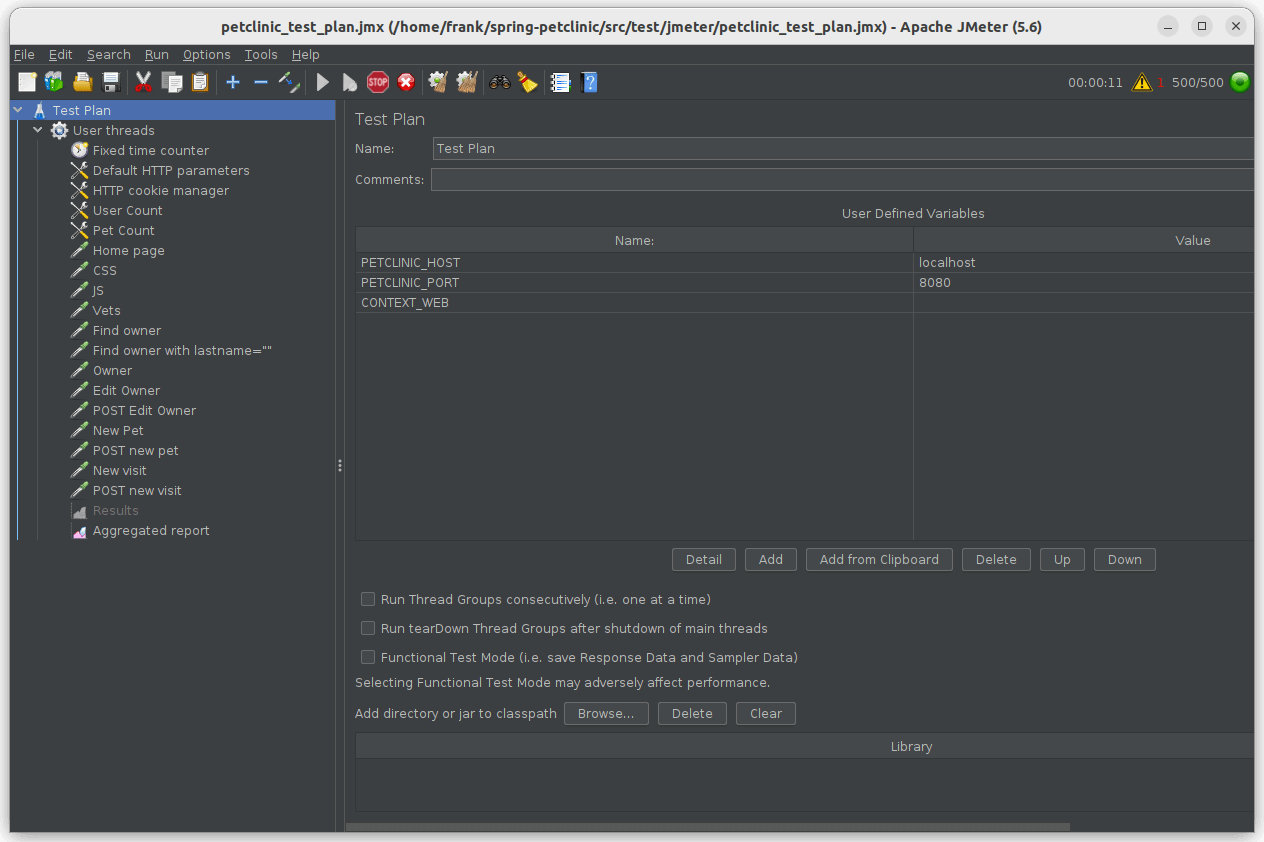The height and width of the screenshot is (842, 1264).
Task: Cut the selection with the scissors icon
Action: [x=143, y=82]
